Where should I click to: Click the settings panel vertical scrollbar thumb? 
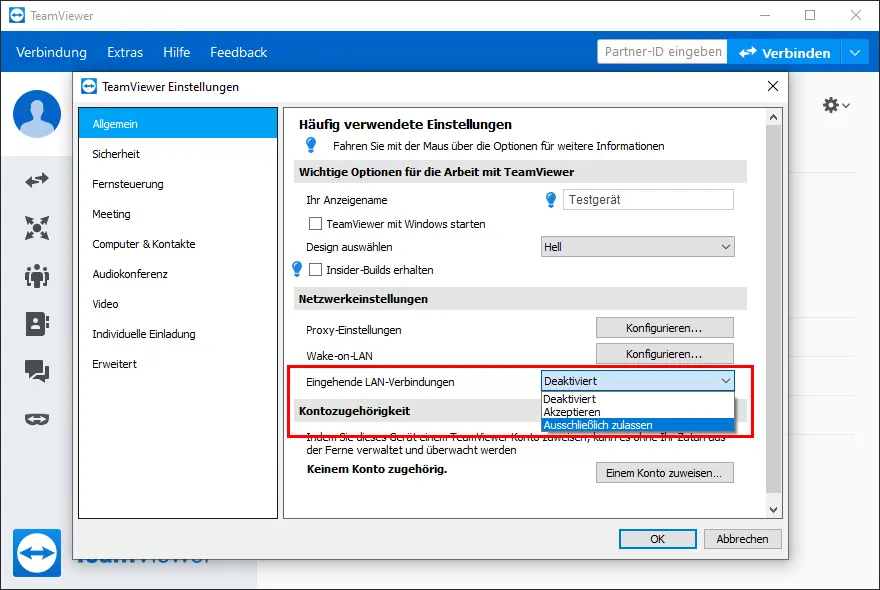(x=773, y=309)
